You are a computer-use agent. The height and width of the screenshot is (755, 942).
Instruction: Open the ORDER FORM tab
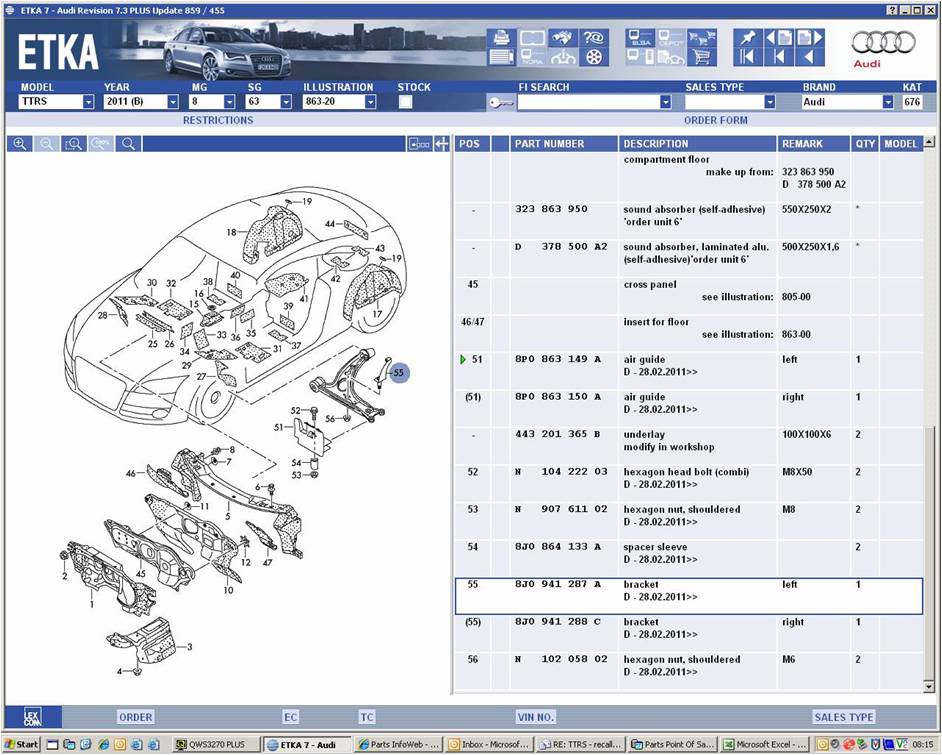[716, 120]
